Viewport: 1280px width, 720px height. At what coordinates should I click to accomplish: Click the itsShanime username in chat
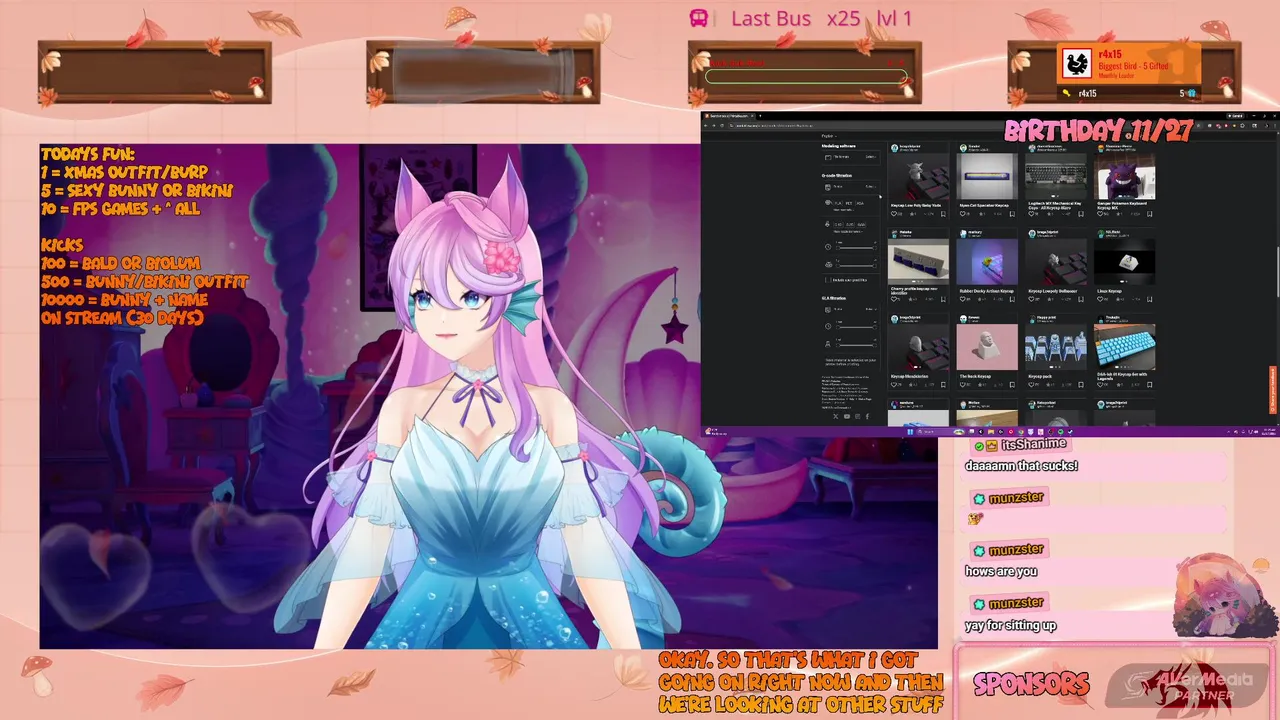point(1034,444)
